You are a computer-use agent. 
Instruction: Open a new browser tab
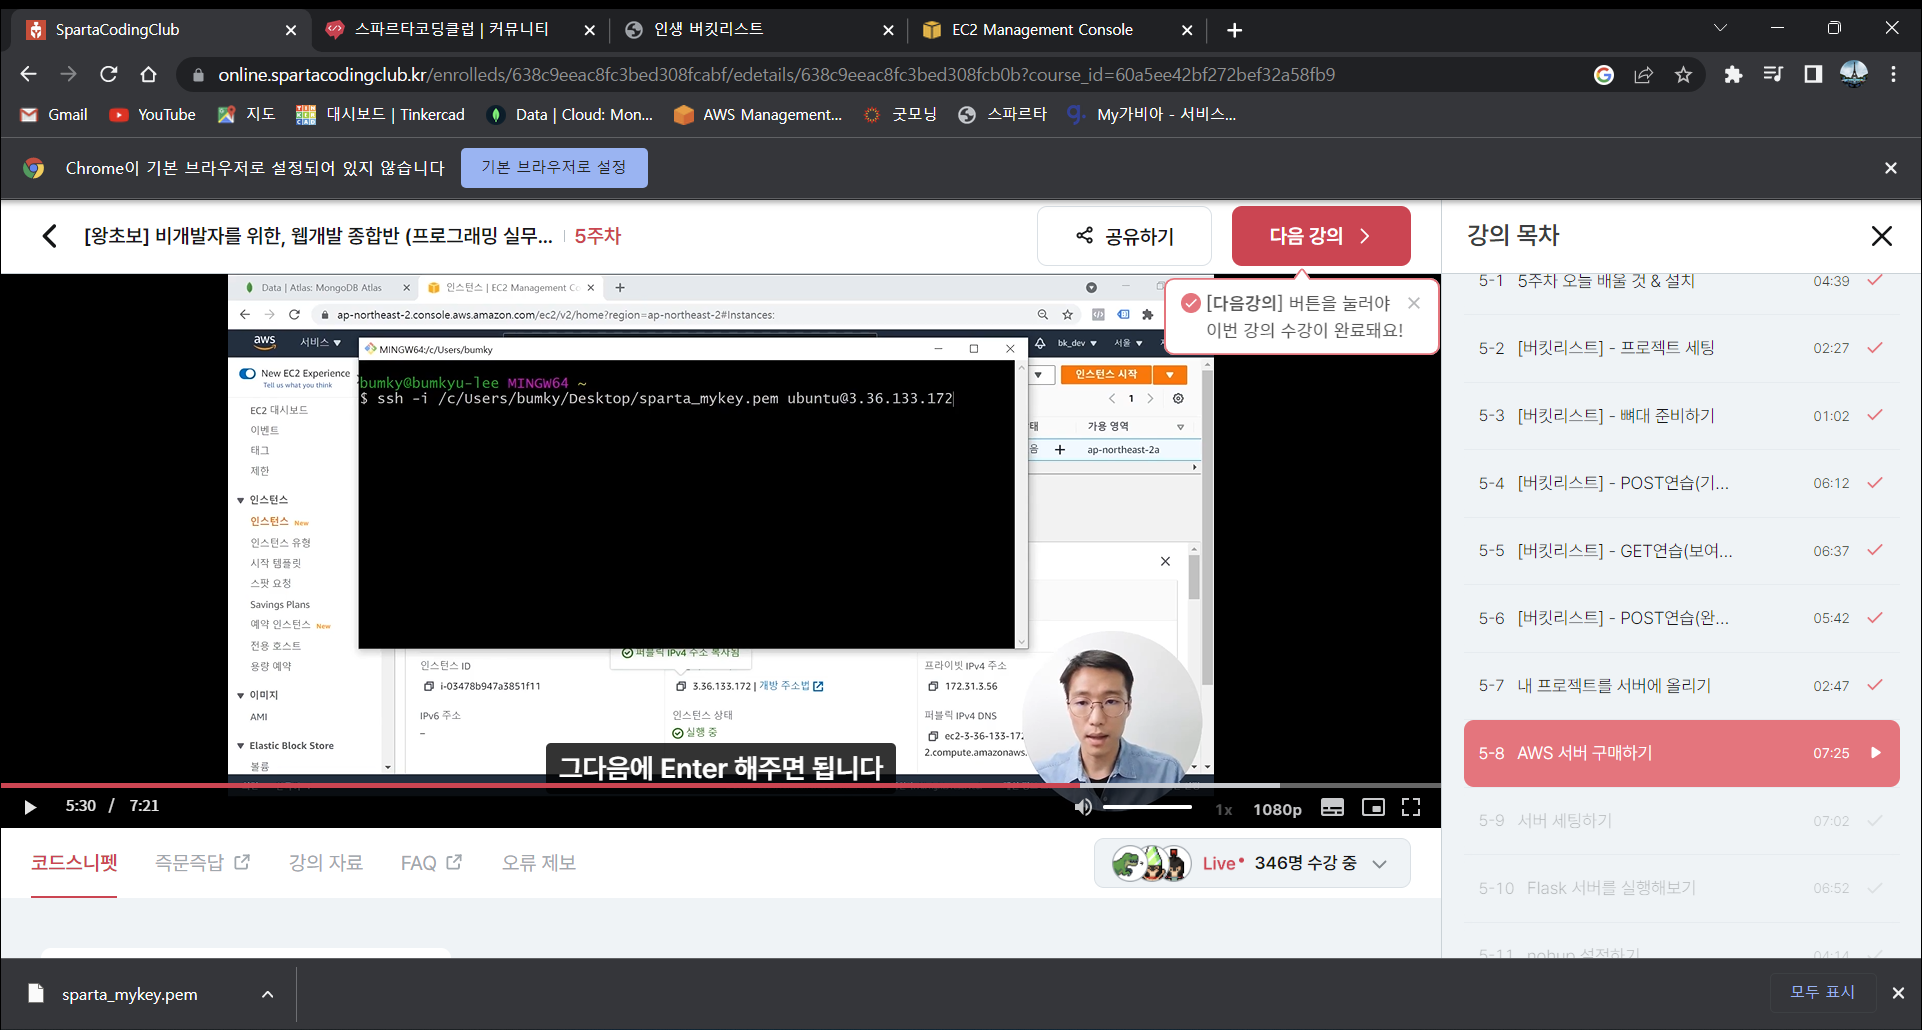click(1235, 30)
